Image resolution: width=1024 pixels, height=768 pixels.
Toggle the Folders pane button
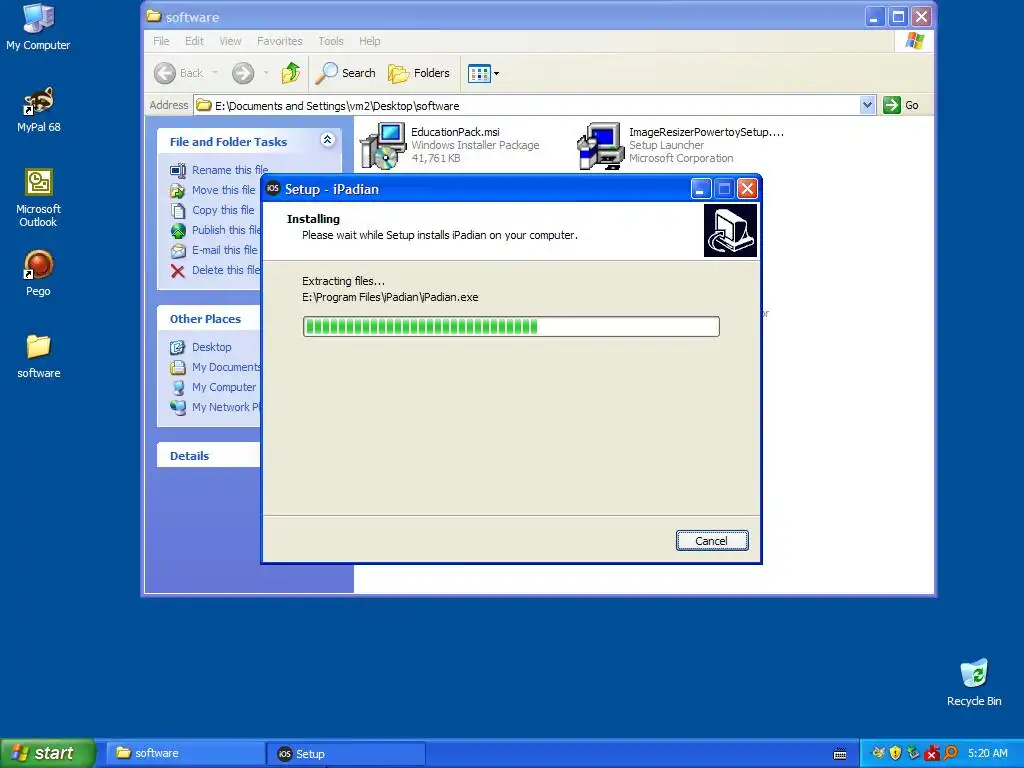[x=419, y=73]
